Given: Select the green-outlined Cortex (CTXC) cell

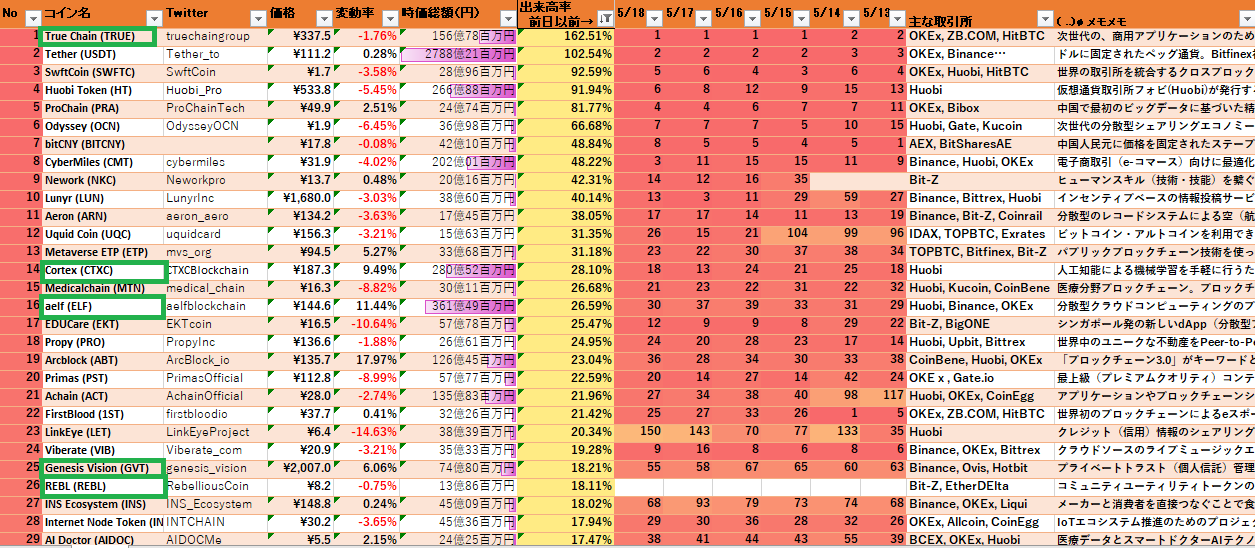Looking at the screenshot, I should (x=102, y=270).
